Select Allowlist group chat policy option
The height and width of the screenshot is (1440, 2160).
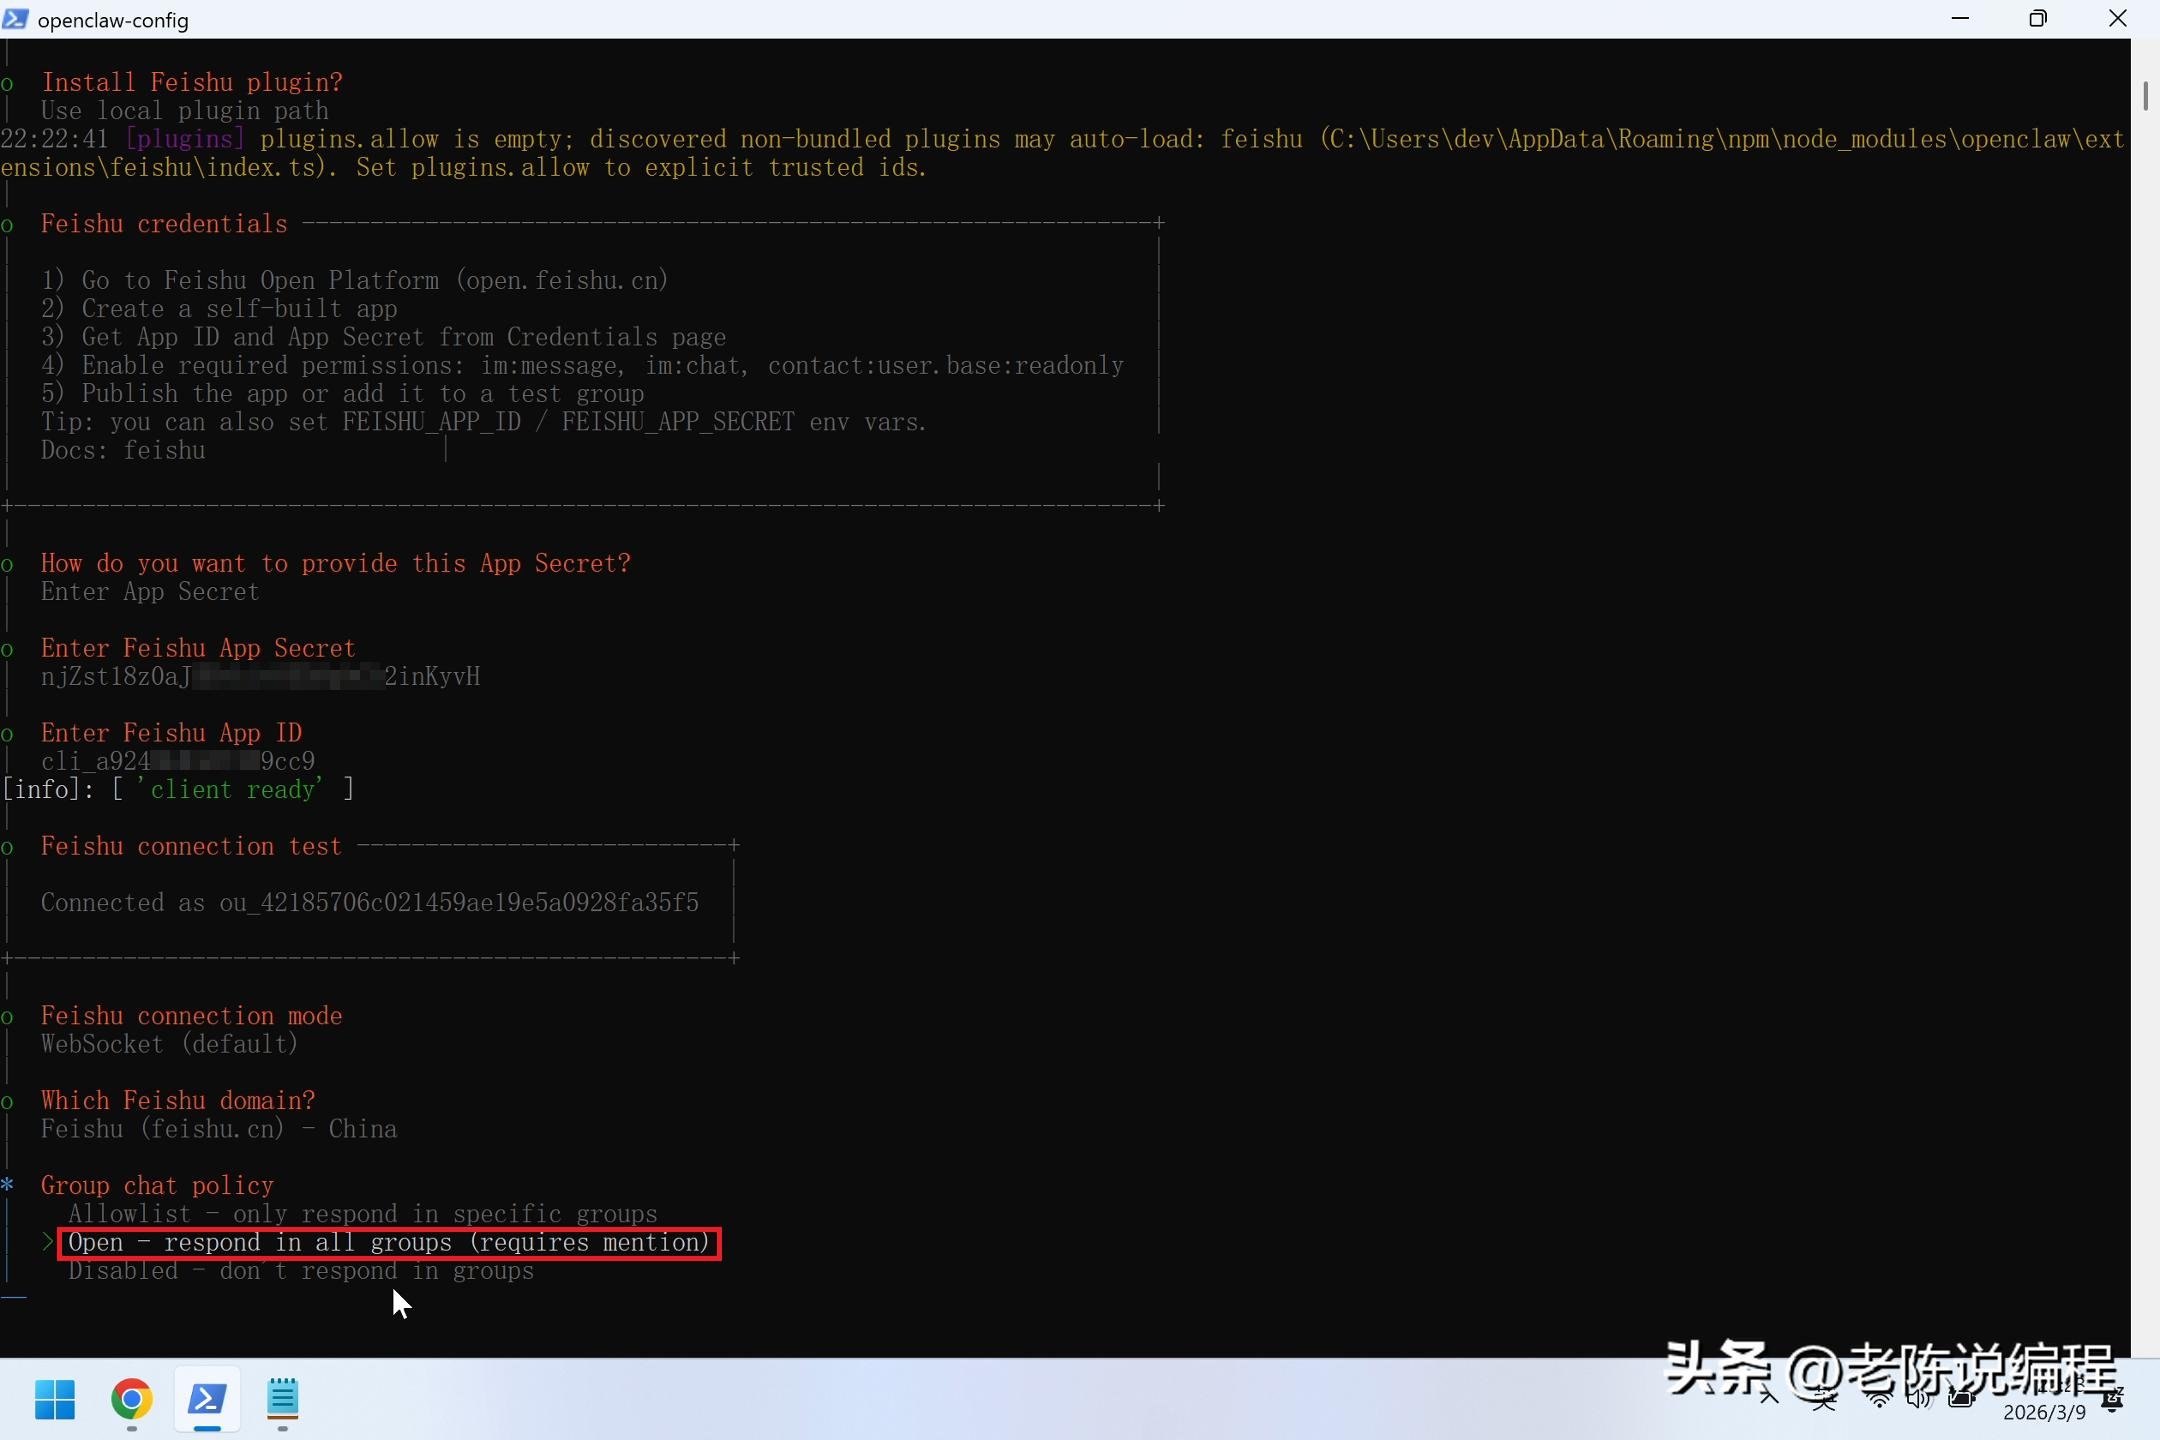pyautogui.click(x=362, y=1214)
